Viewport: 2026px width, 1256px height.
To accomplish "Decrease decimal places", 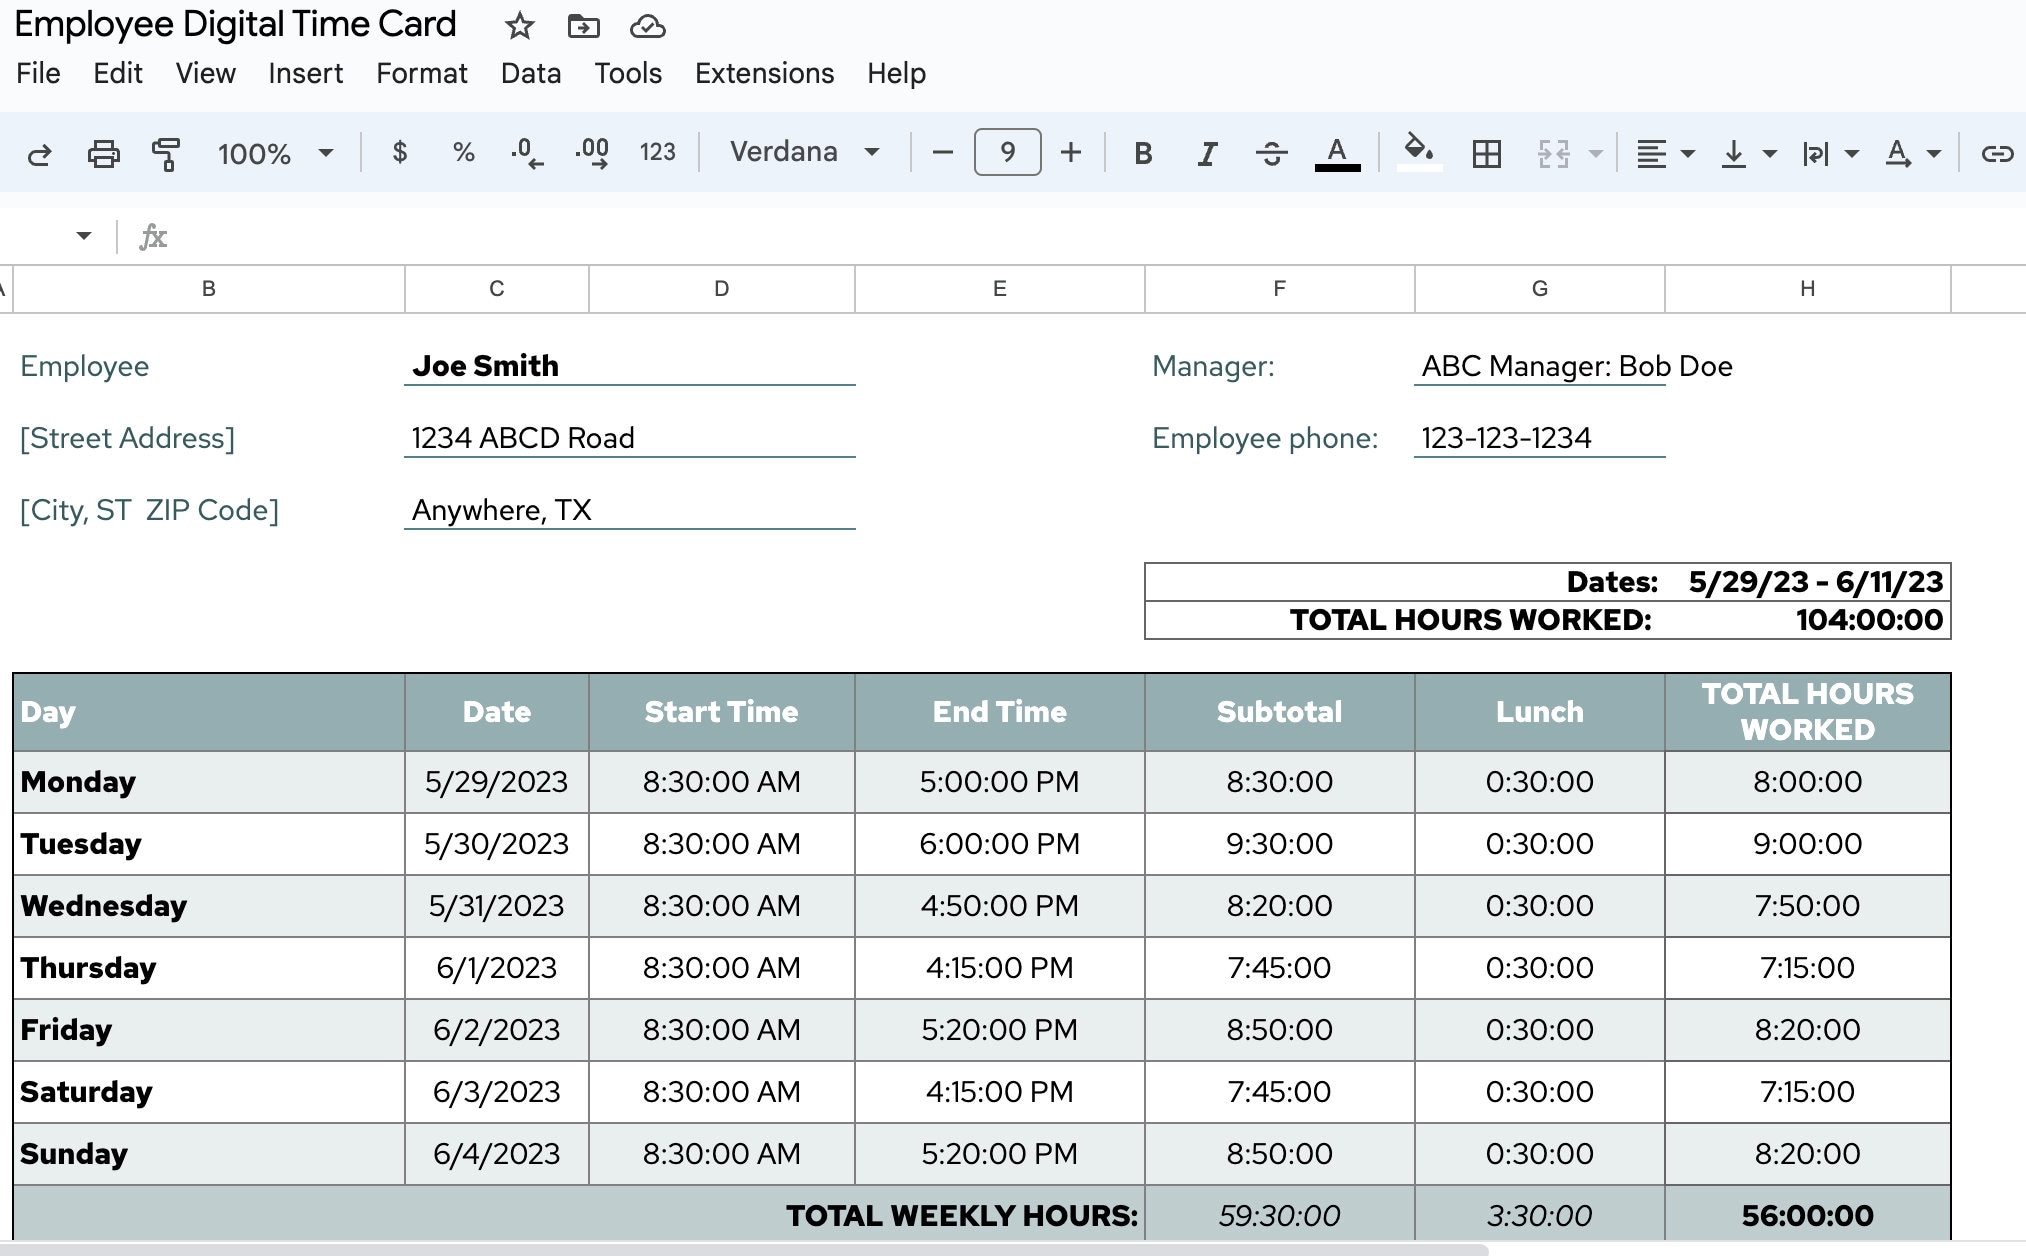I will tap(524, 152).
